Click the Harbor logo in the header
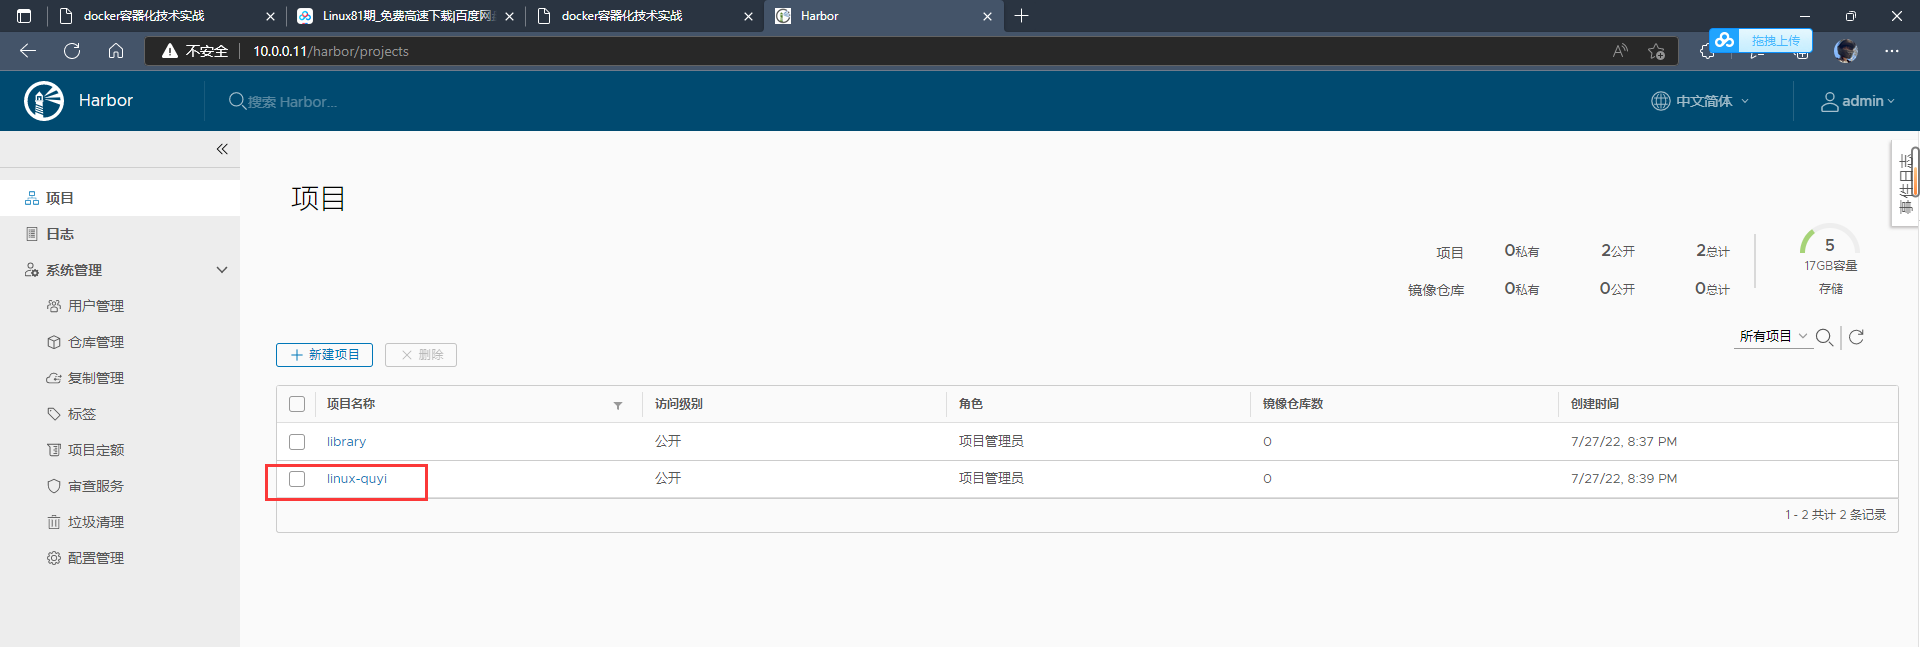The width and height of the screenshot is (1920, 647). click(x=44, y=101)
